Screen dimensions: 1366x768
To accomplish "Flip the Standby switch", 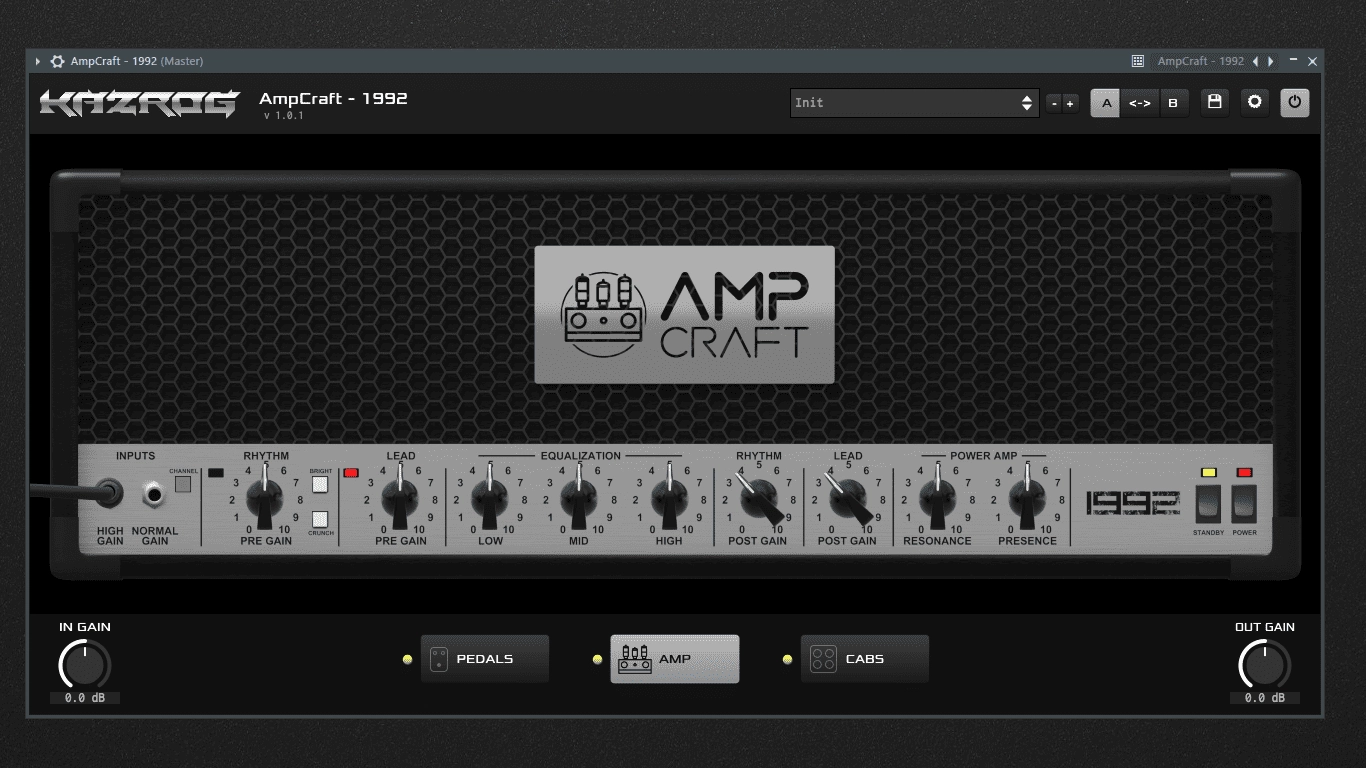I will [x=1209, y=504].
